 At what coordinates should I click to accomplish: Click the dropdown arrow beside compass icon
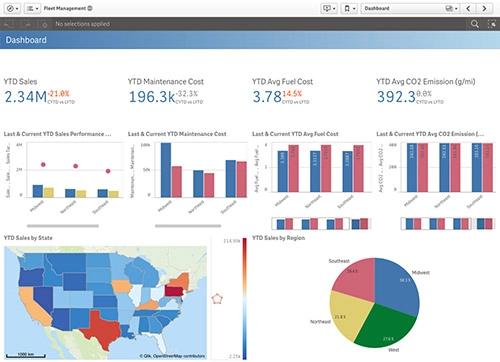click(17, 9)
